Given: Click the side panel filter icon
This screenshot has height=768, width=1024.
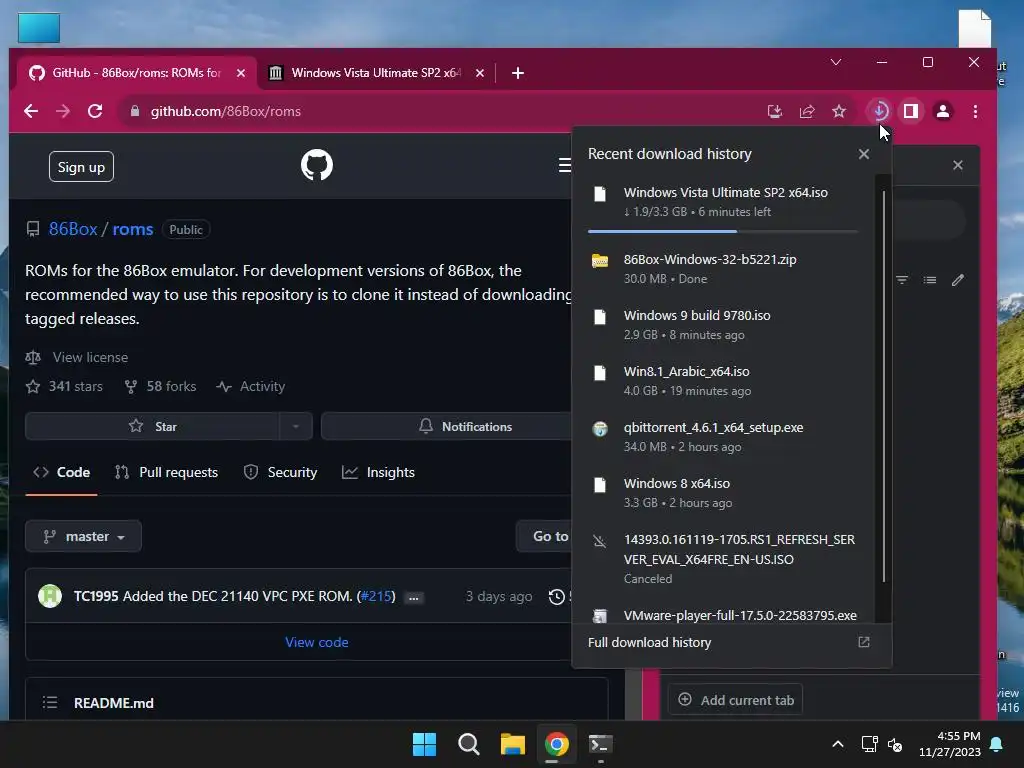Looking at the screenshot, I should coord(902,280).
